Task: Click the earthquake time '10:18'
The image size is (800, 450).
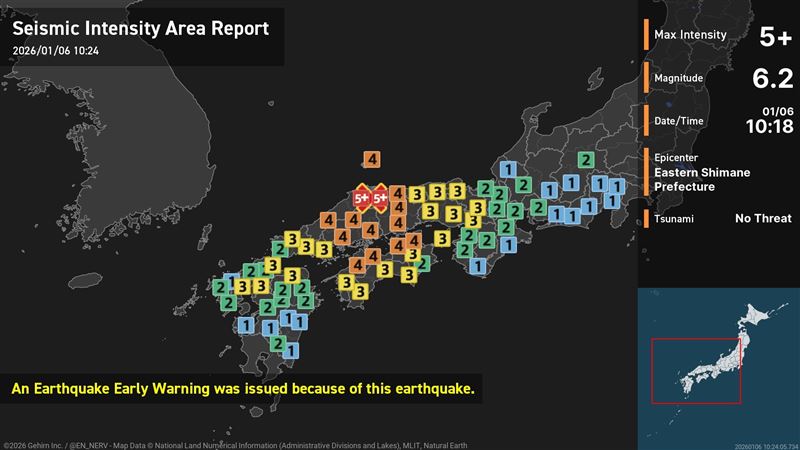Action: (x=769, y=127)
